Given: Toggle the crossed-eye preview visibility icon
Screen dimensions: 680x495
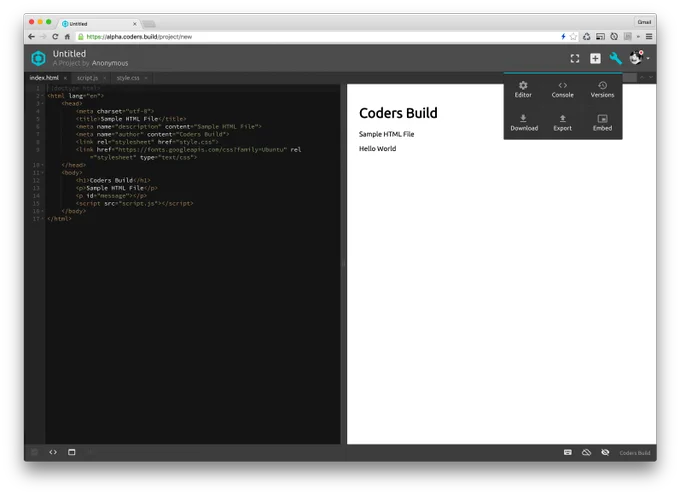Looking at the screenshot, I should (x=605, y=452).
